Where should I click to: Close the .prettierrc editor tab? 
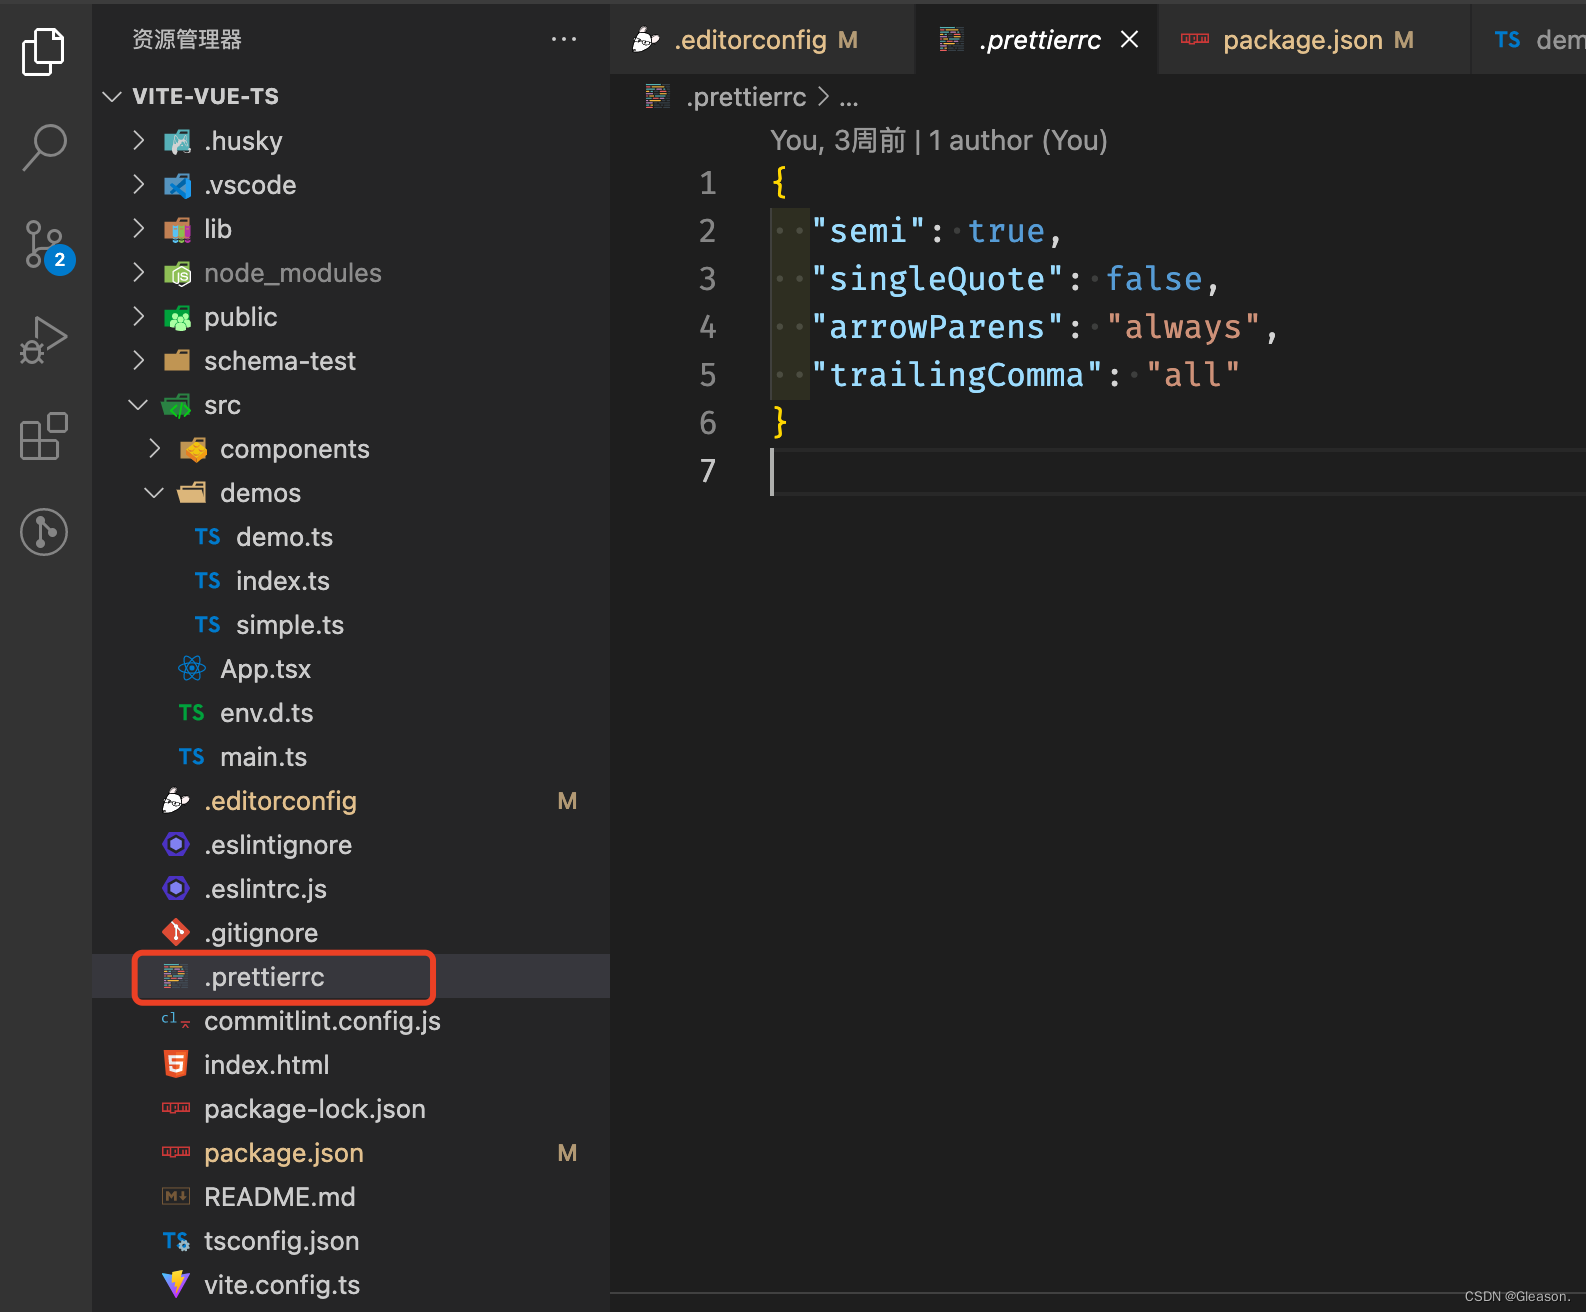click(1130, 39)
